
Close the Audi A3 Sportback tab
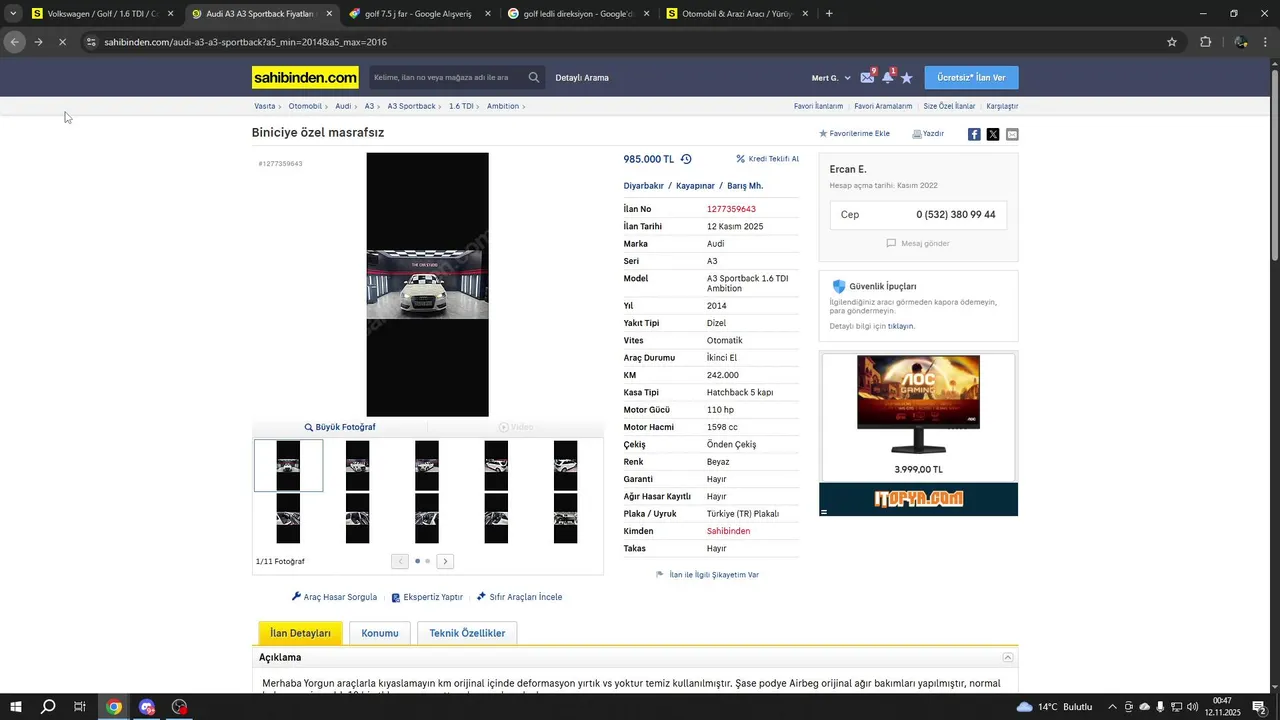click(x=329, y=14)
